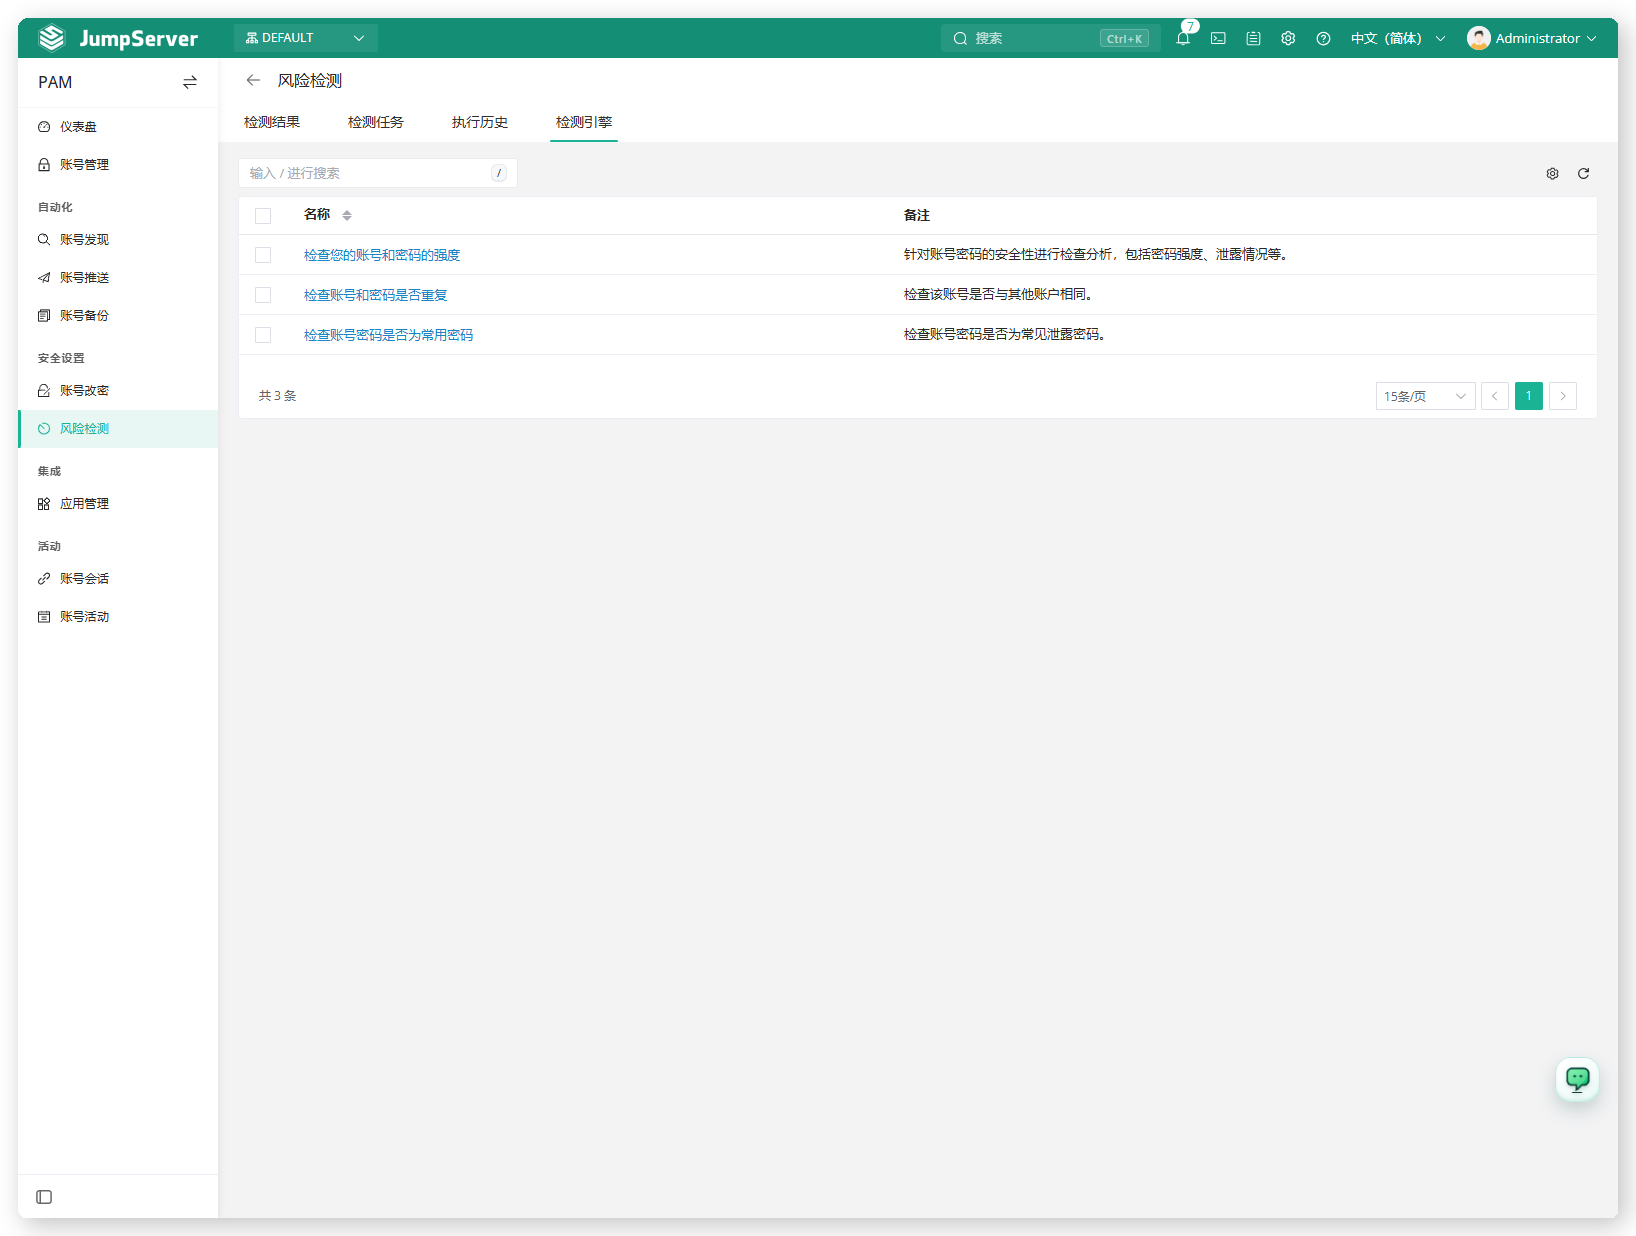Open 应用管理 in the sidebar
This screenshot has width=1636, height=1236.
point(118,504)
